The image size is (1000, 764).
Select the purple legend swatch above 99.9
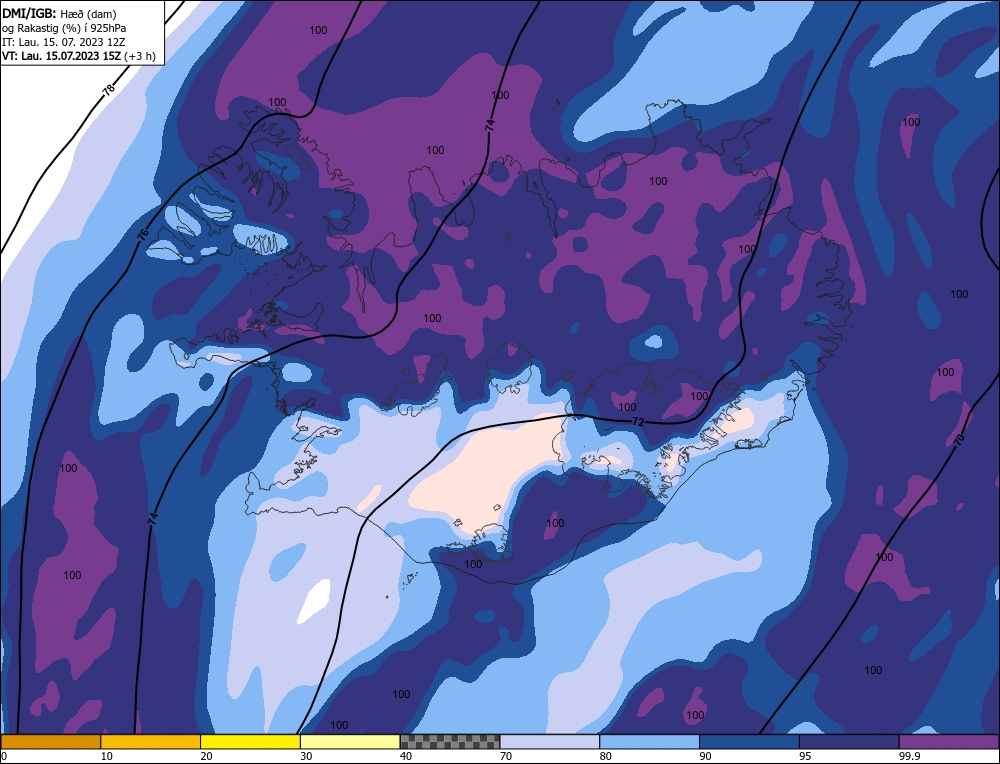(949, 742)
